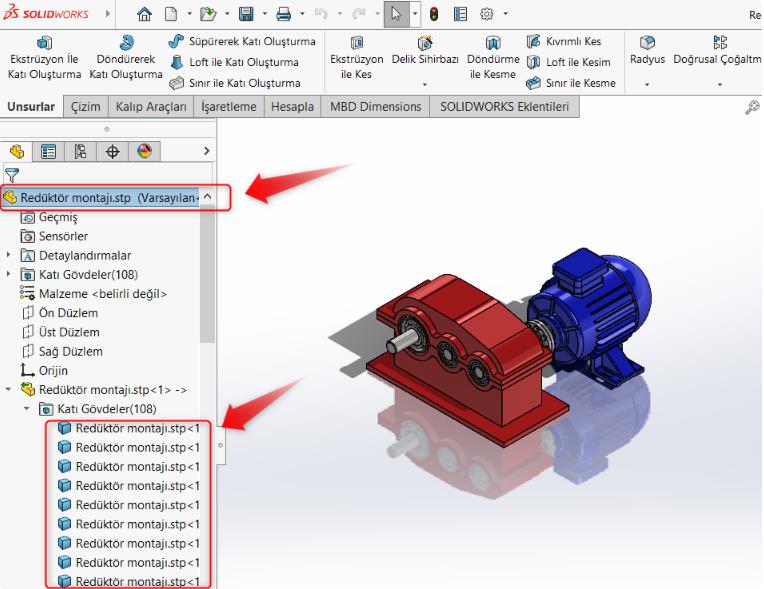Expand the top Katı Gövdeler(108) folder
Screen dimensions: 764x589
[x=9, y=274]
